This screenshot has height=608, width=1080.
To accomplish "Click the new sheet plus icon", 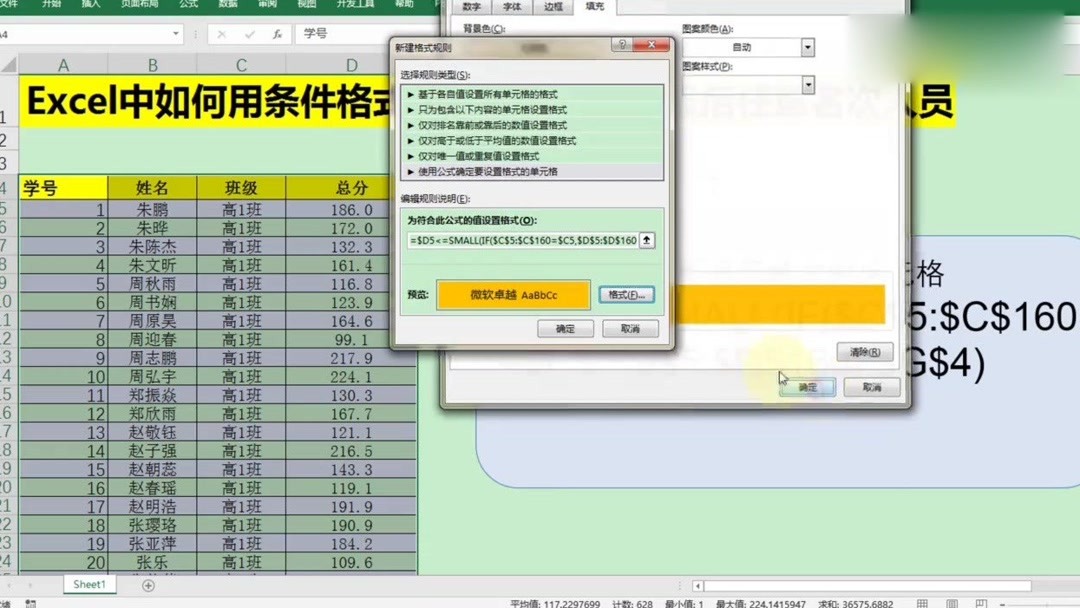I will coord(147,584).
